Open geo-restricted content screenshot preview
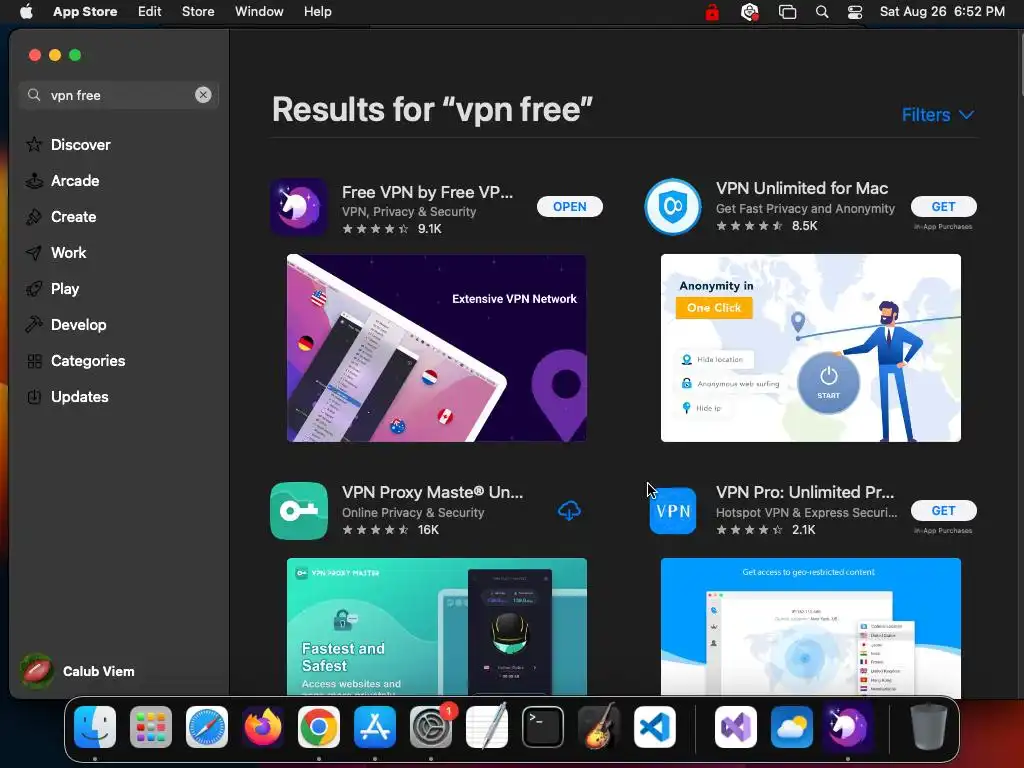This screenshot has width=1024, height=768. [810, 627]
